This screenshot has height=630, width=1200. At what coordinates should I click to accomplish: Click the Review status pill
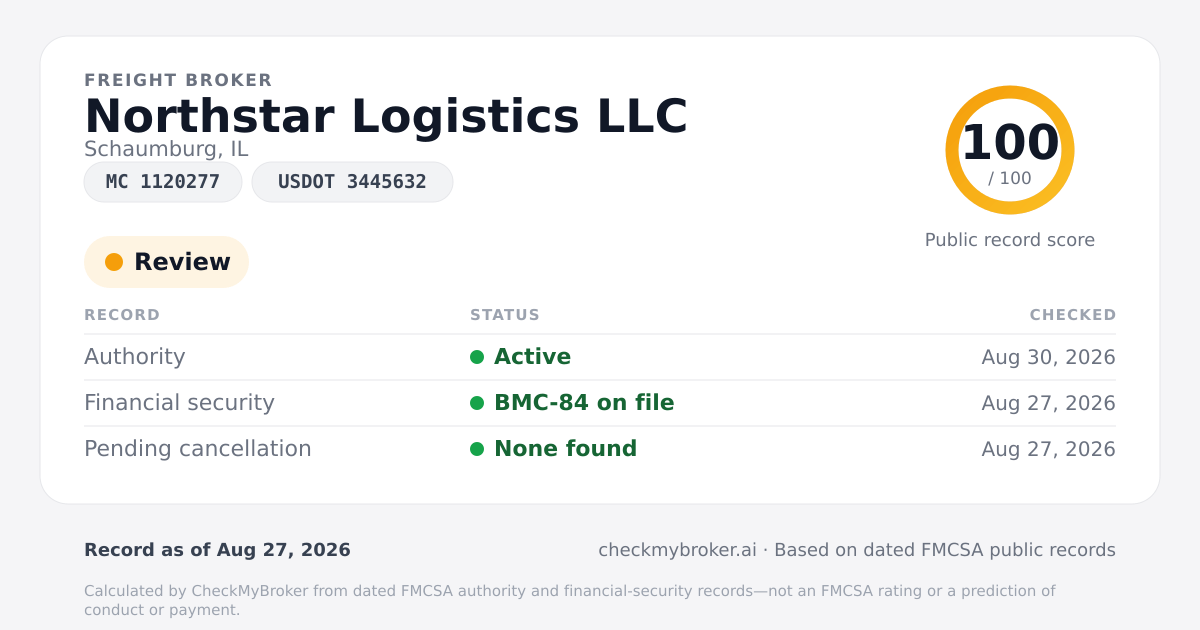166,262
